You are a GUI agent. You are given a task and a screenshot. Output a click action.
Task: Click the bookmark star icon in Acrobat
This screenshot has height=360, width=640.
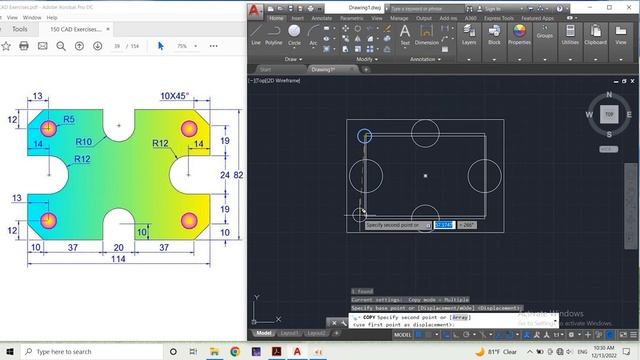6,46
